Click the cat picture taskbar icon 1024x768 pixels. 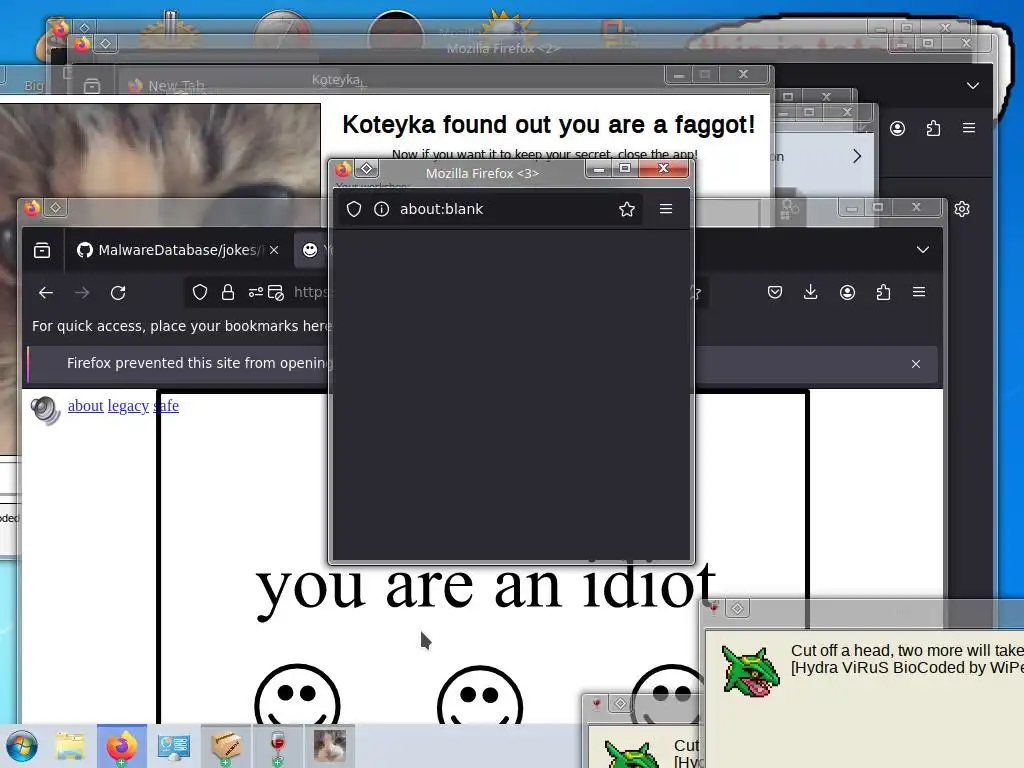(330, 746)
